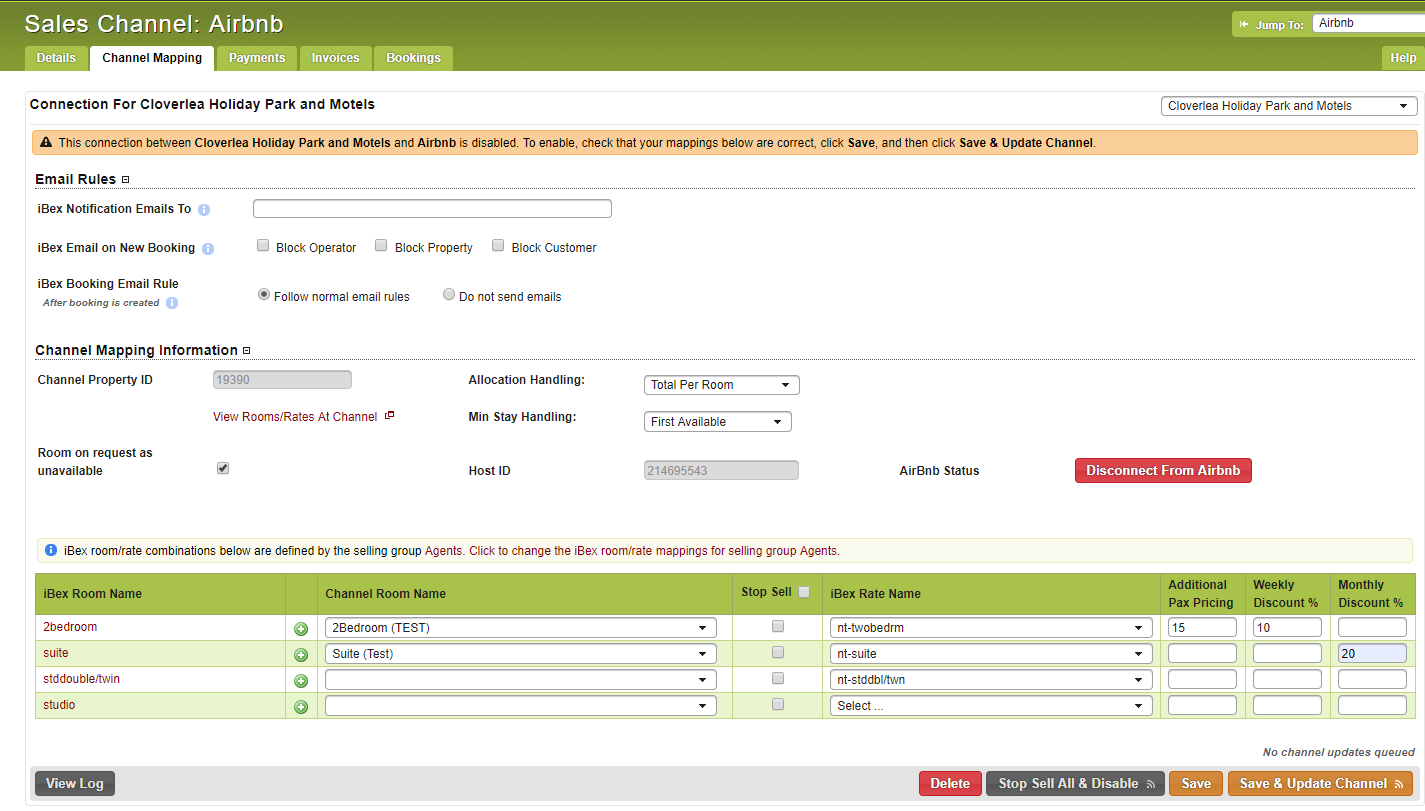Collapse the Channel Mapping Information section icon
The height and width of the screenshot is (811, 1425).
point(247,351)
